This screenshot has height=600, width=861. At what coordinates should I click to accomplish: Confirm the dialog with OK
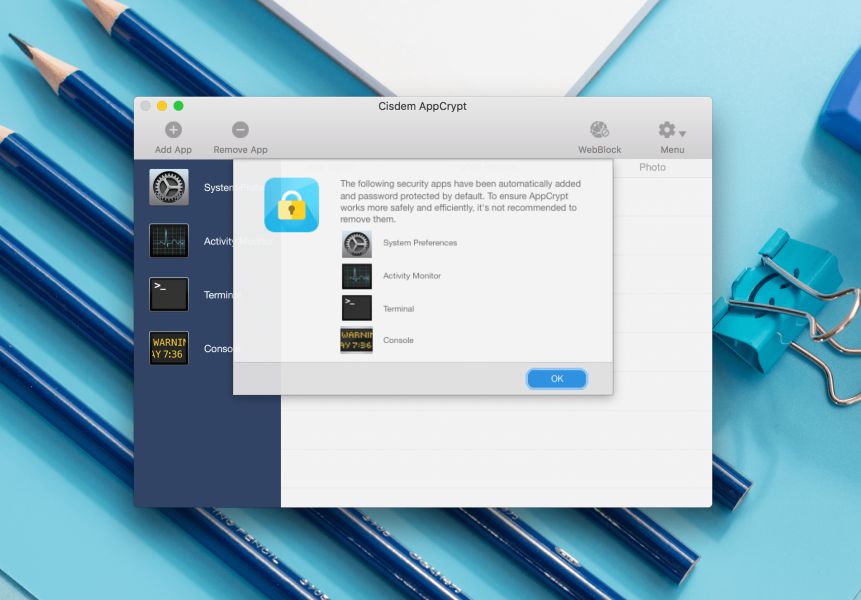tap(557, 379)
